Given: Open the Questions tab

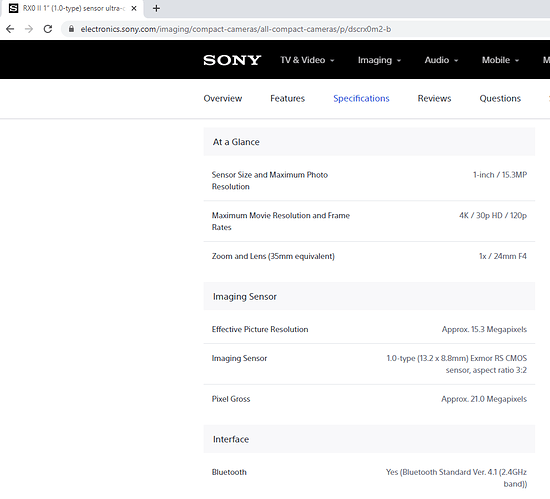Looking at the screenshot, I should pyautogui.click(x=500, y=99).
